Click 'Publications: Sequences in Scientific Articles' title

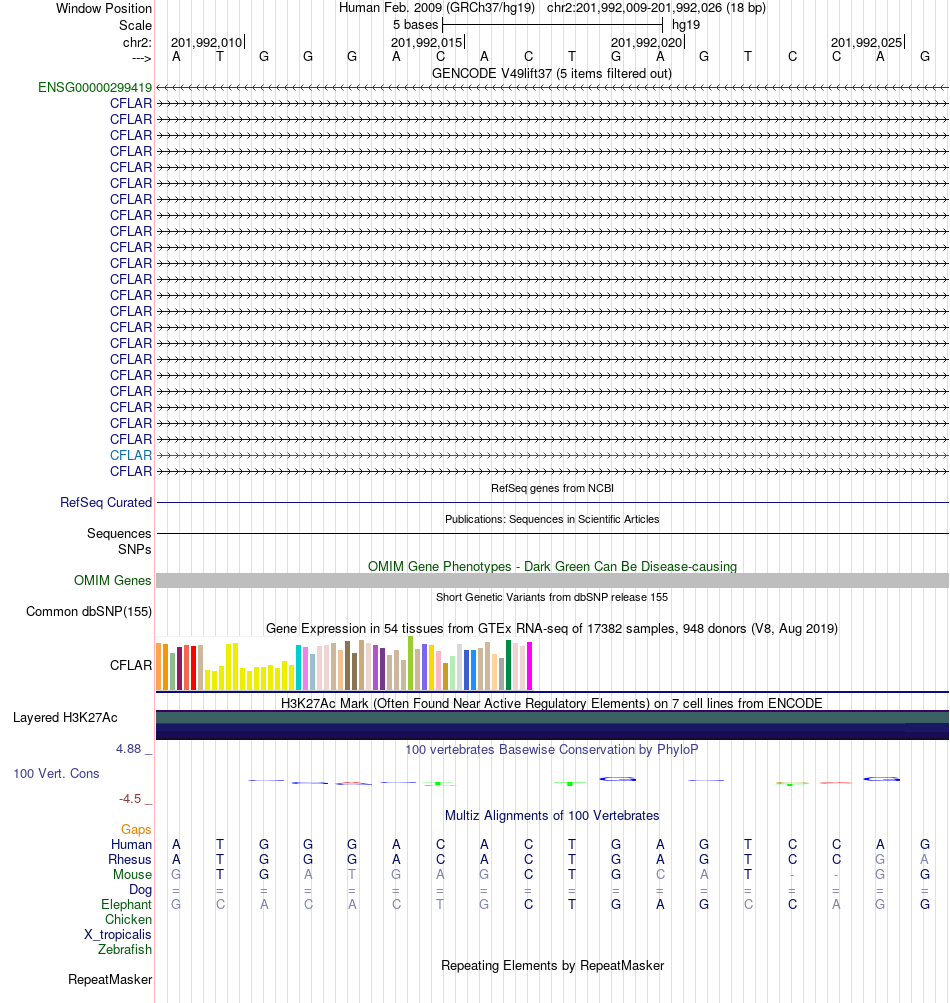tap(552, 519)
